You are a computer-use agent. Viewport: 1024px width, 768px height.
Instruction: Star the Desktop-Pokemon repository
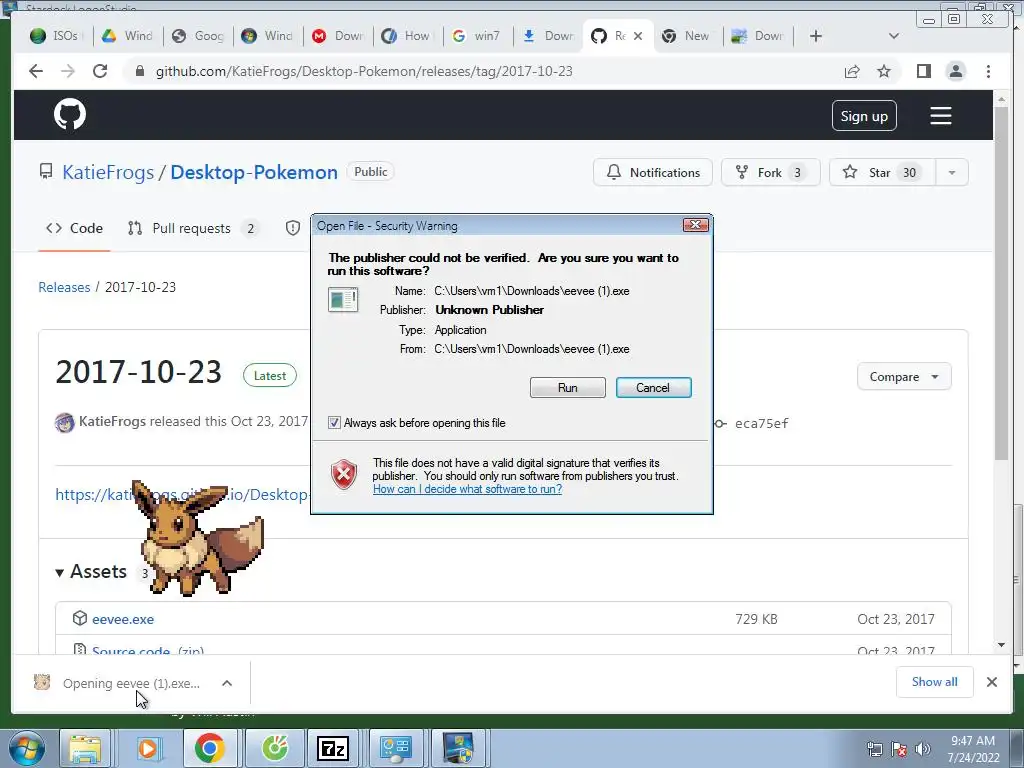pos(882,172)
